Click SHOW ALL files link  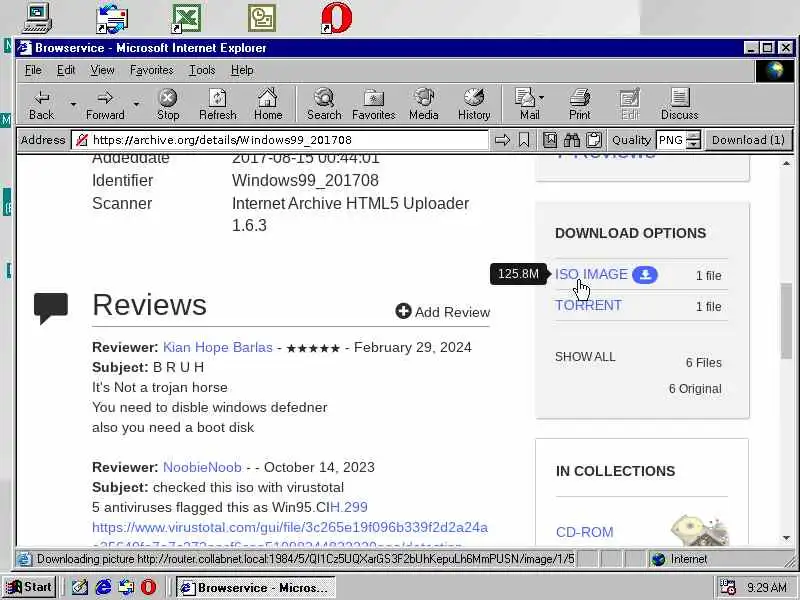585,357
